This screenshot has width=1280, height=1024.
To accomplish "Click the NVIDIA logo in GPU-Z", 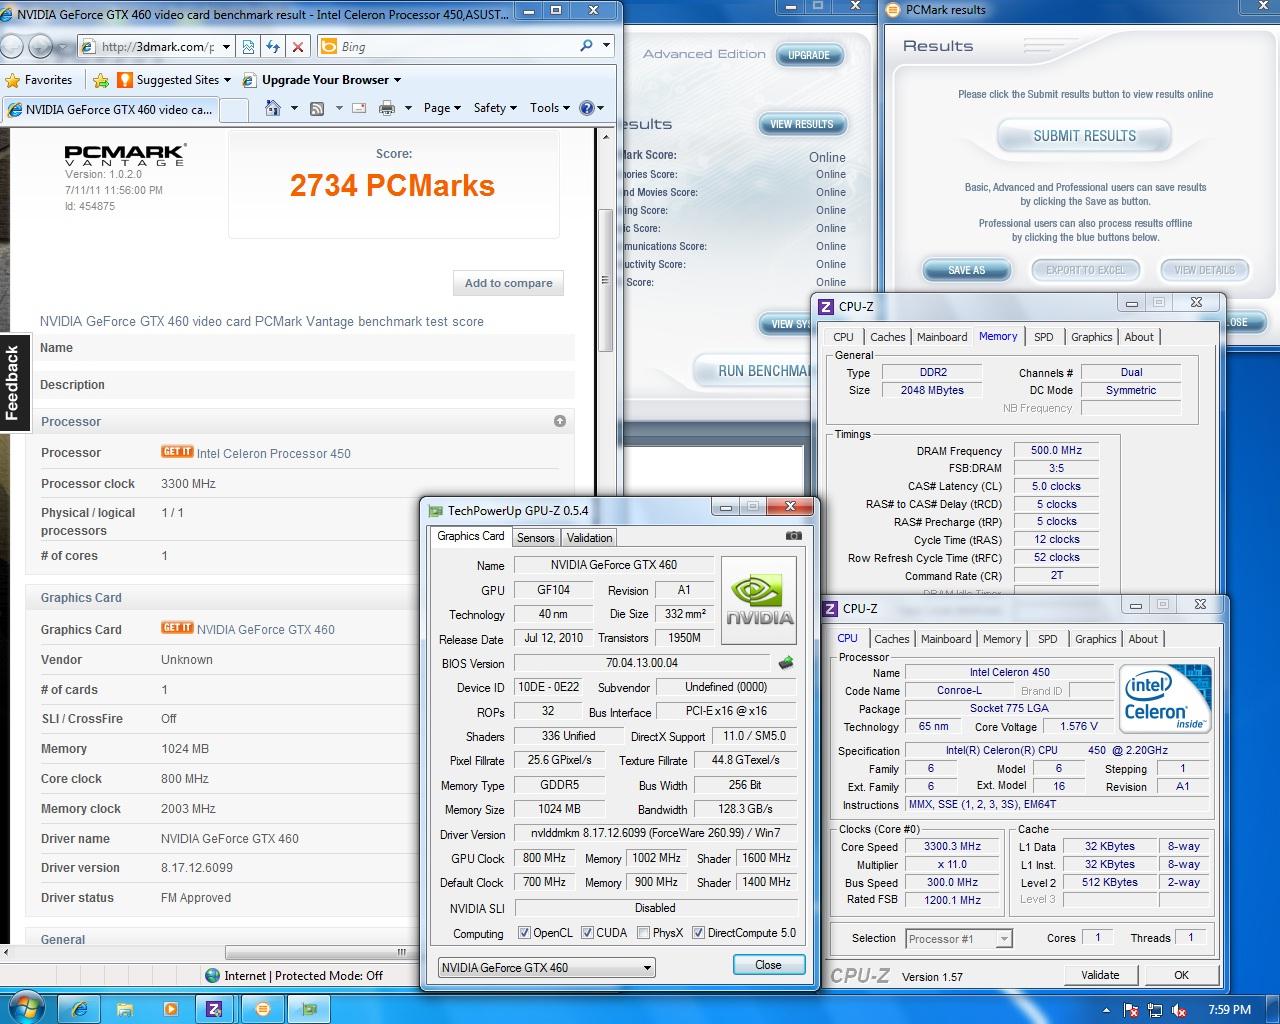I will coord(759,599).
